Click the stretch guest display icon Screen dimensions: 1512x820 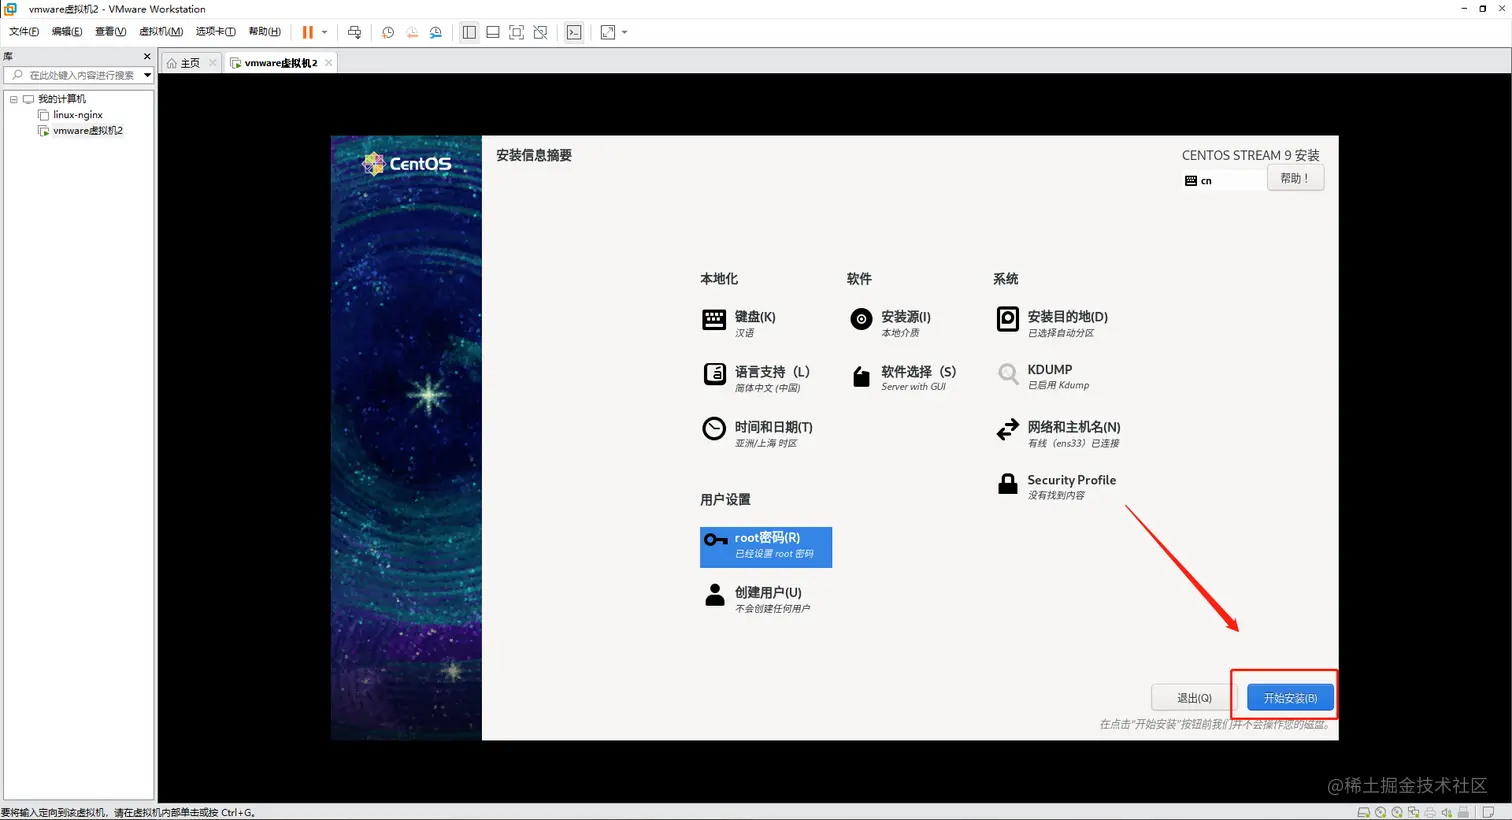click(608, 32)
